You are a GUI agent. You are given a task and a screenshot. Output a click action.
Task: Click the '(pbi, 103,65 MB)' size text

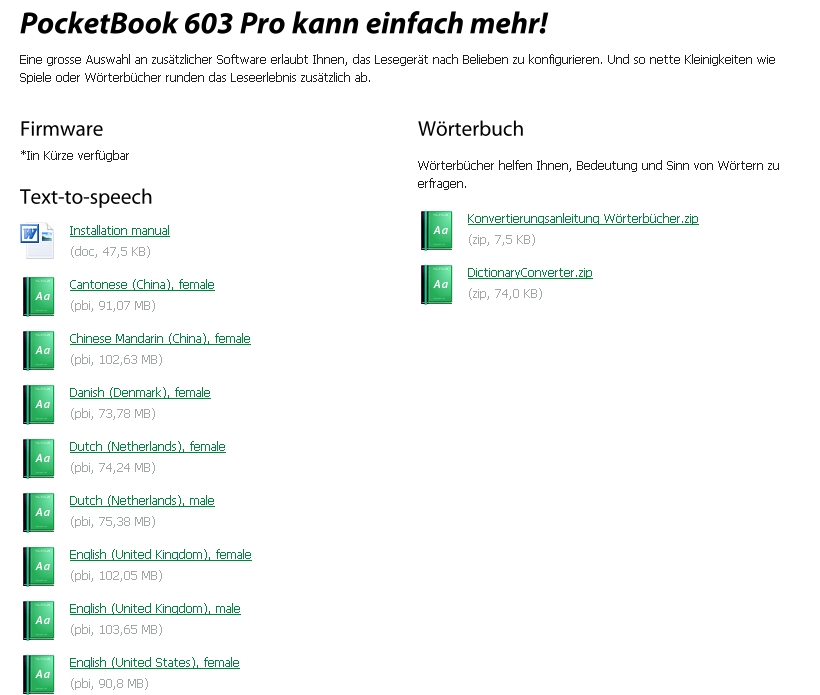point(116,630)
